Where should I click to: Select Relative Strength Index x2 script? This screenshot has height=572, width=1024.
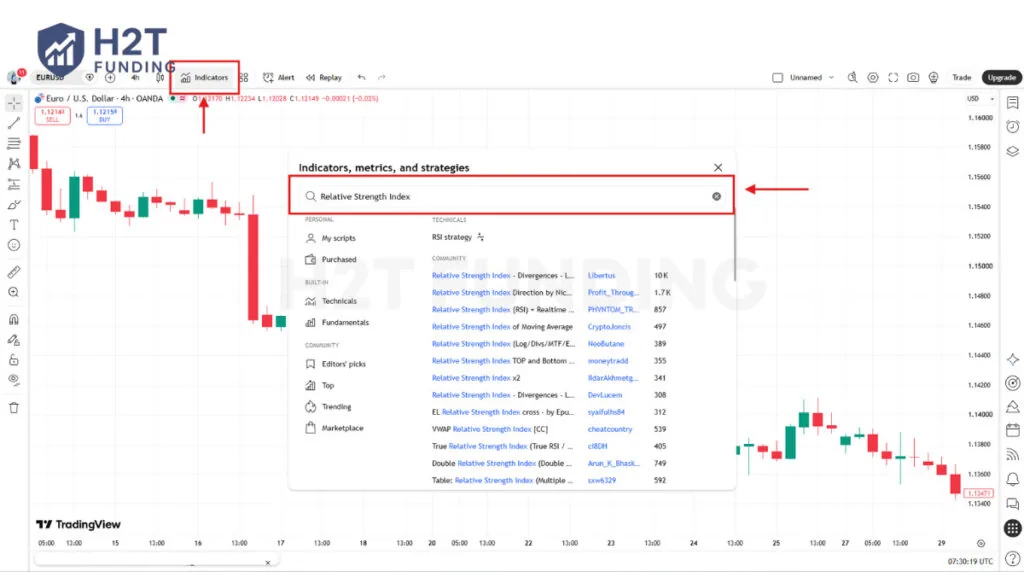[476, 378]
